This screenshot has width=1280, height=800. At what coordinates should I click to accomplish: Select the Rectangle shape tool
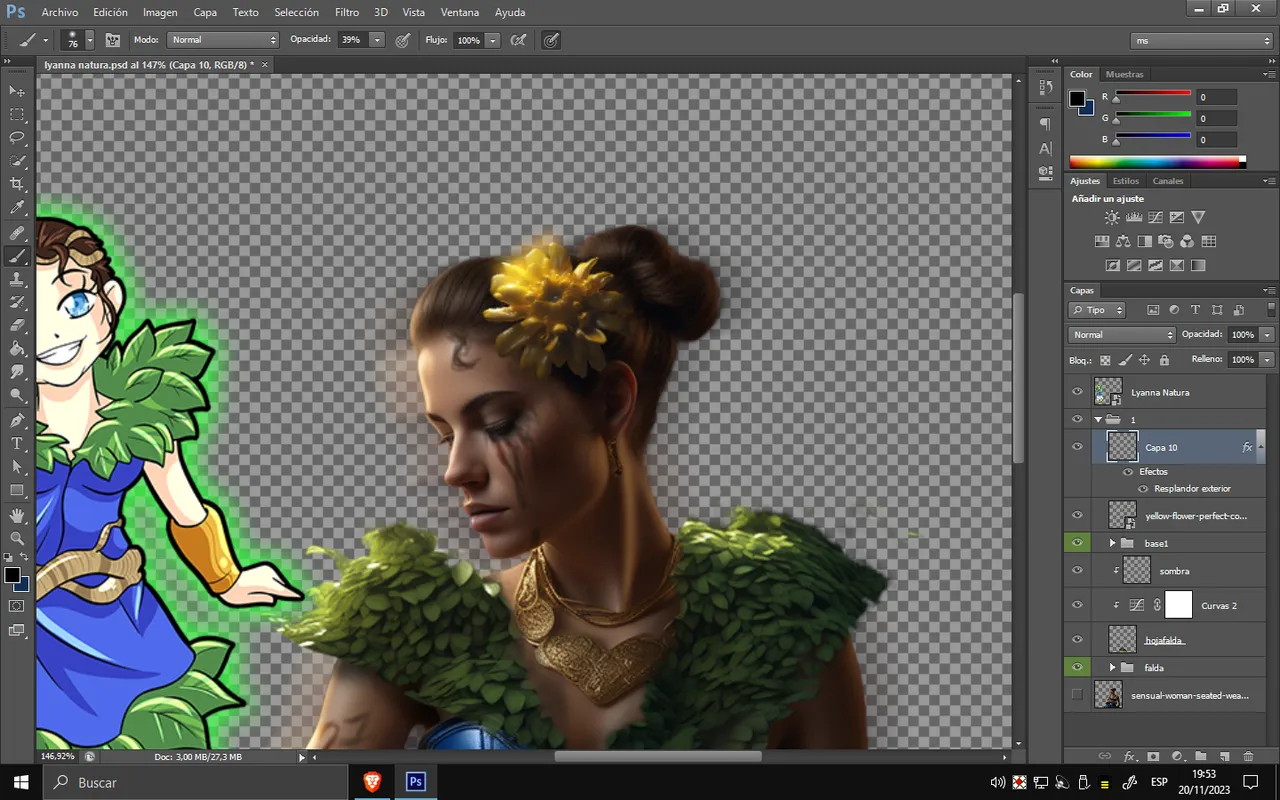pos(17,490)
